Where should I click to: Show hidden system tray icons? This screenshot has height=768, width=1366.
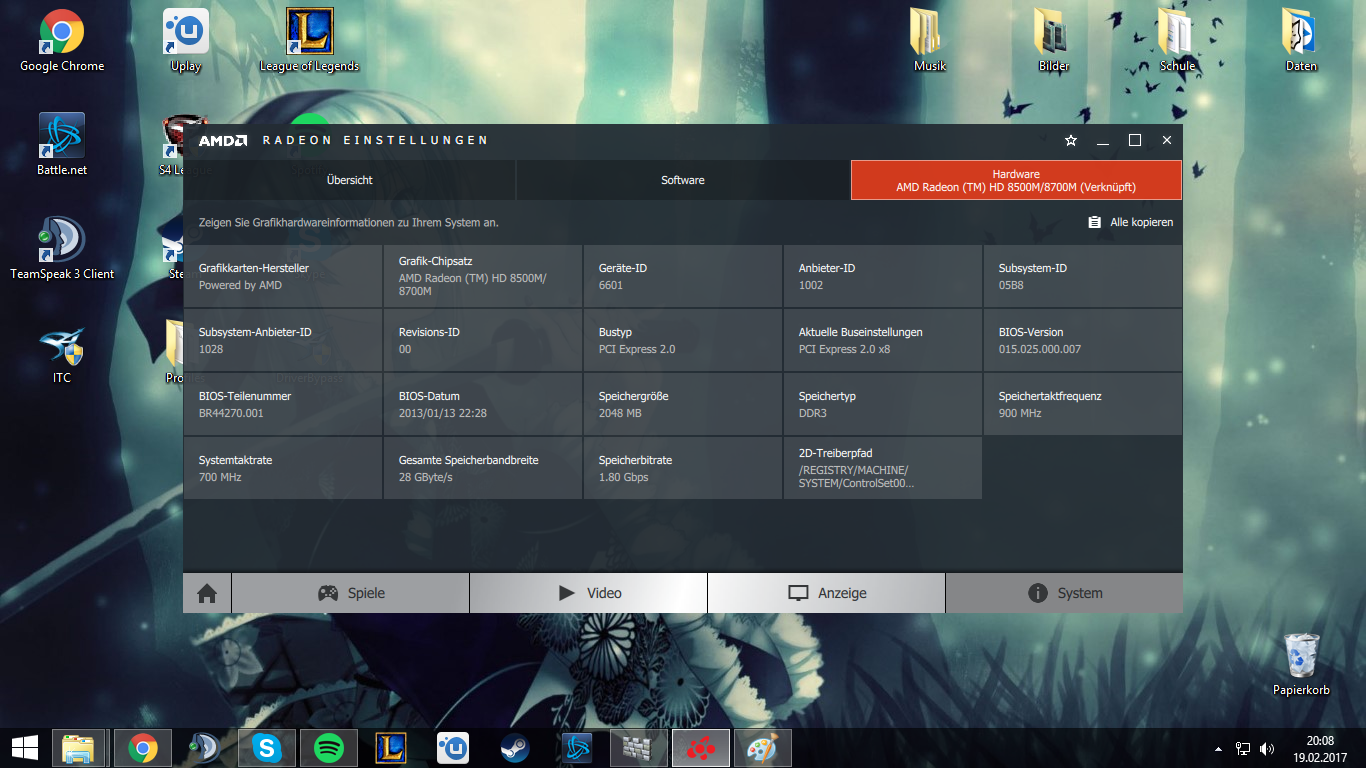[1218, 748]
